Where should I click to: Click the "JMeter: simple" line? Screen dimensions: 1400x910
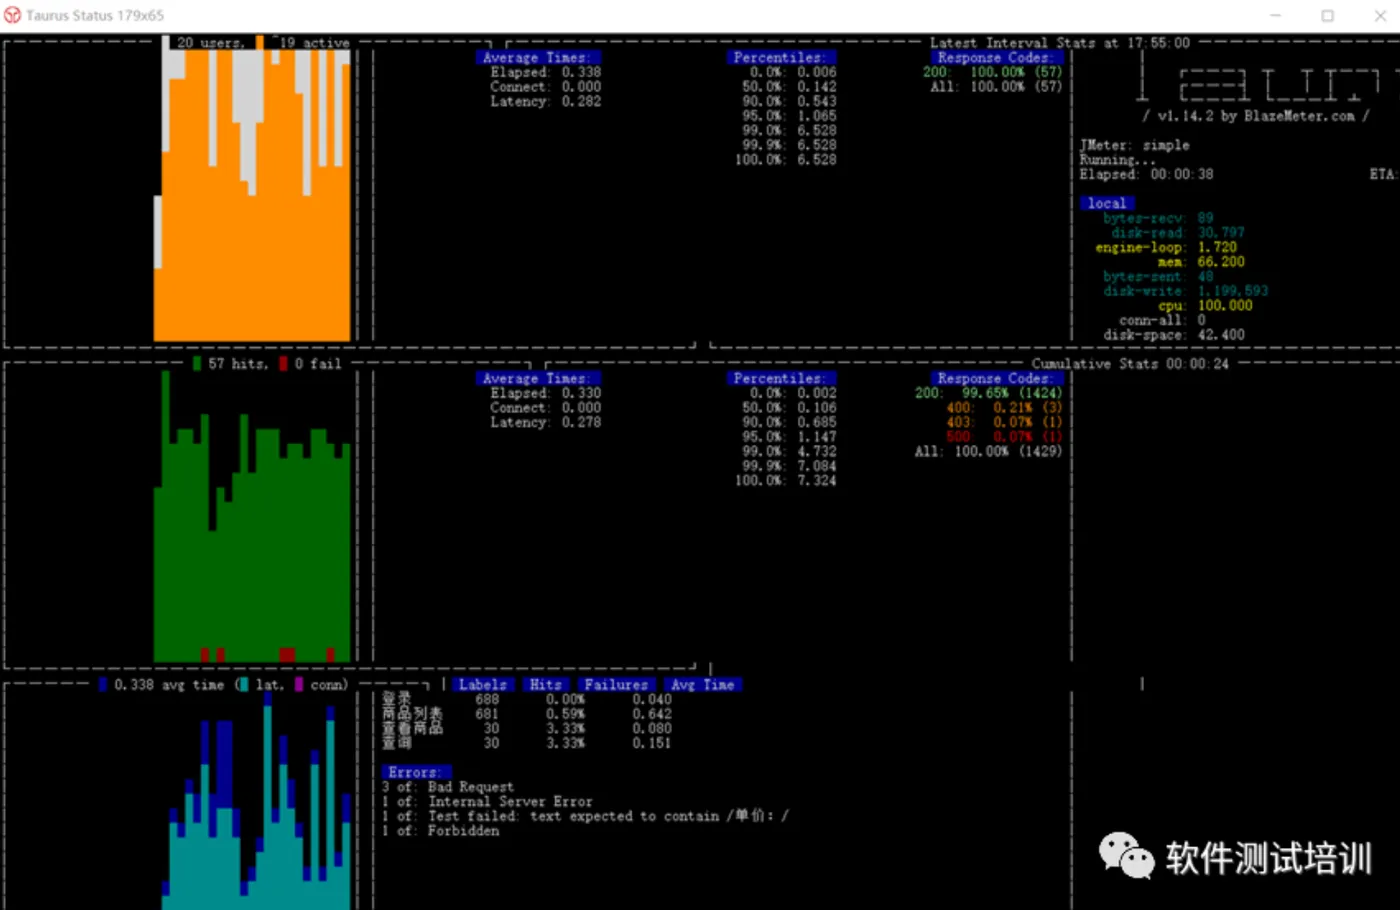coord(1134,145)
